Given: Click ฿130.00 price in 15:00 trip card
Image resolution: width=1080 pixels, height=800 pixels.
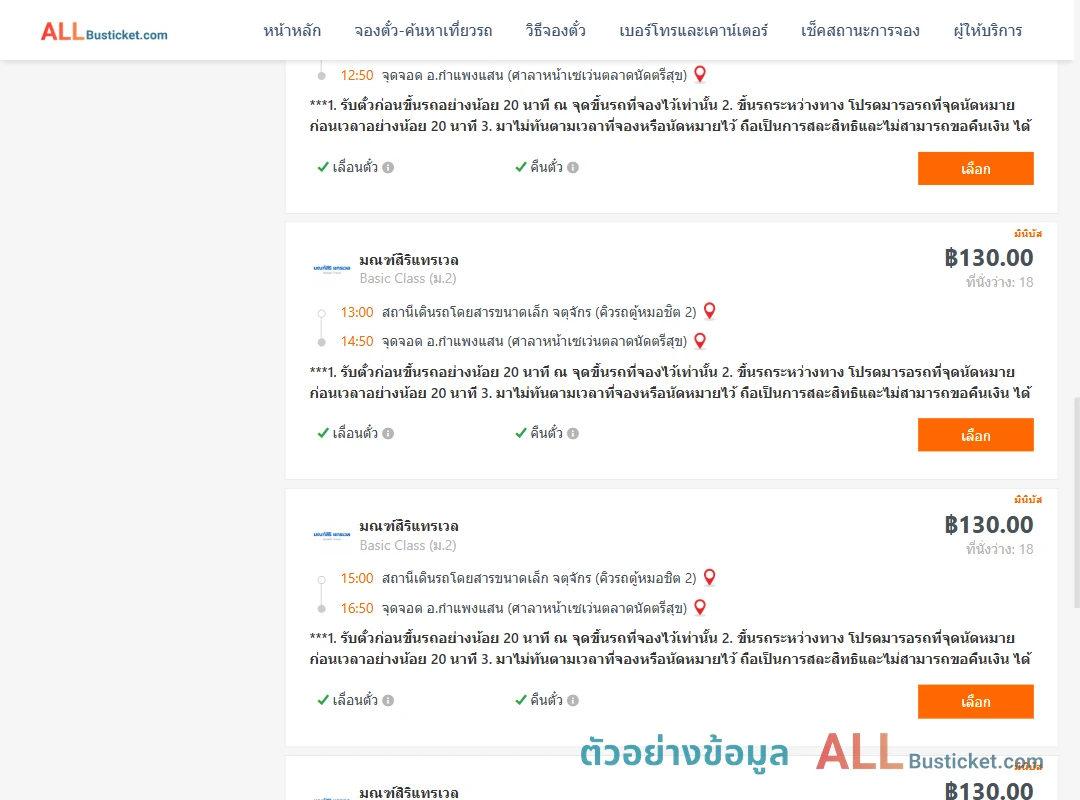Looking at the screenshot, I should click(988, 525).
